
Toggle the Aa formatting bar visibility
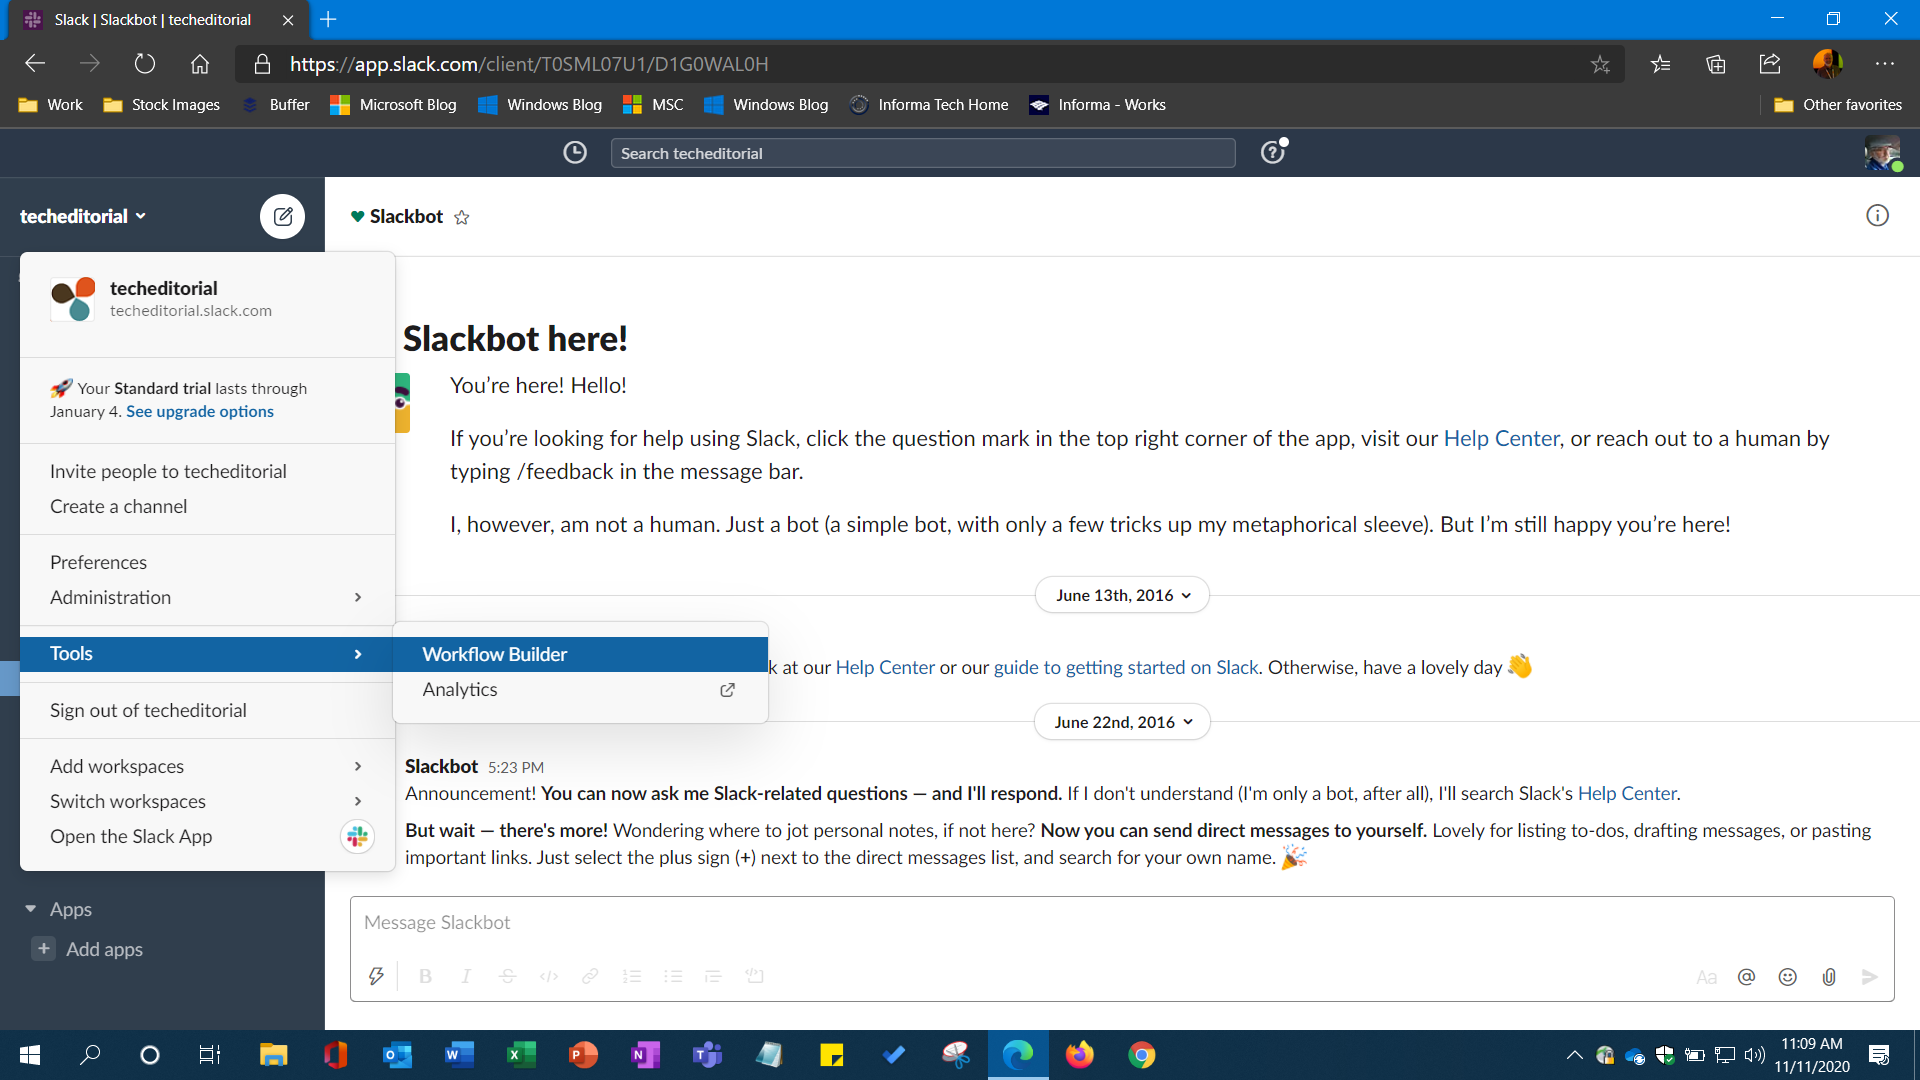click(1707, 977)
